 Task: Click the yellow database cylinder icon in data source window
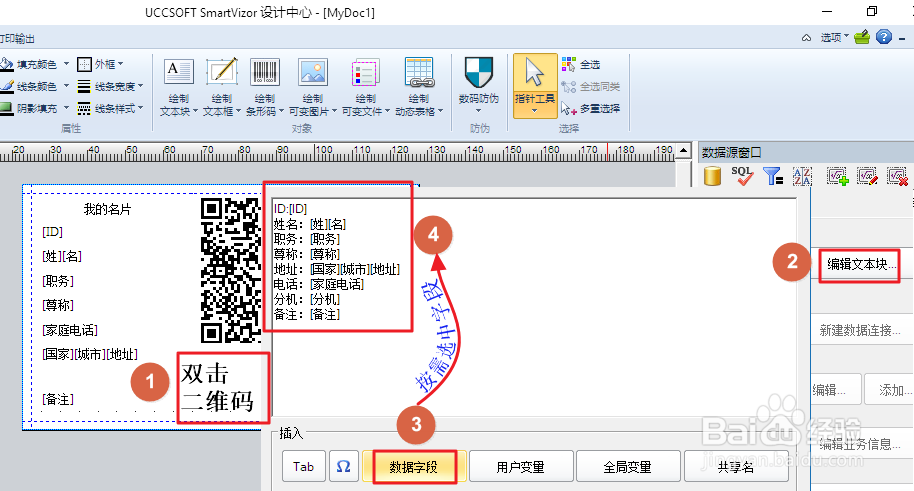[712, 176]
